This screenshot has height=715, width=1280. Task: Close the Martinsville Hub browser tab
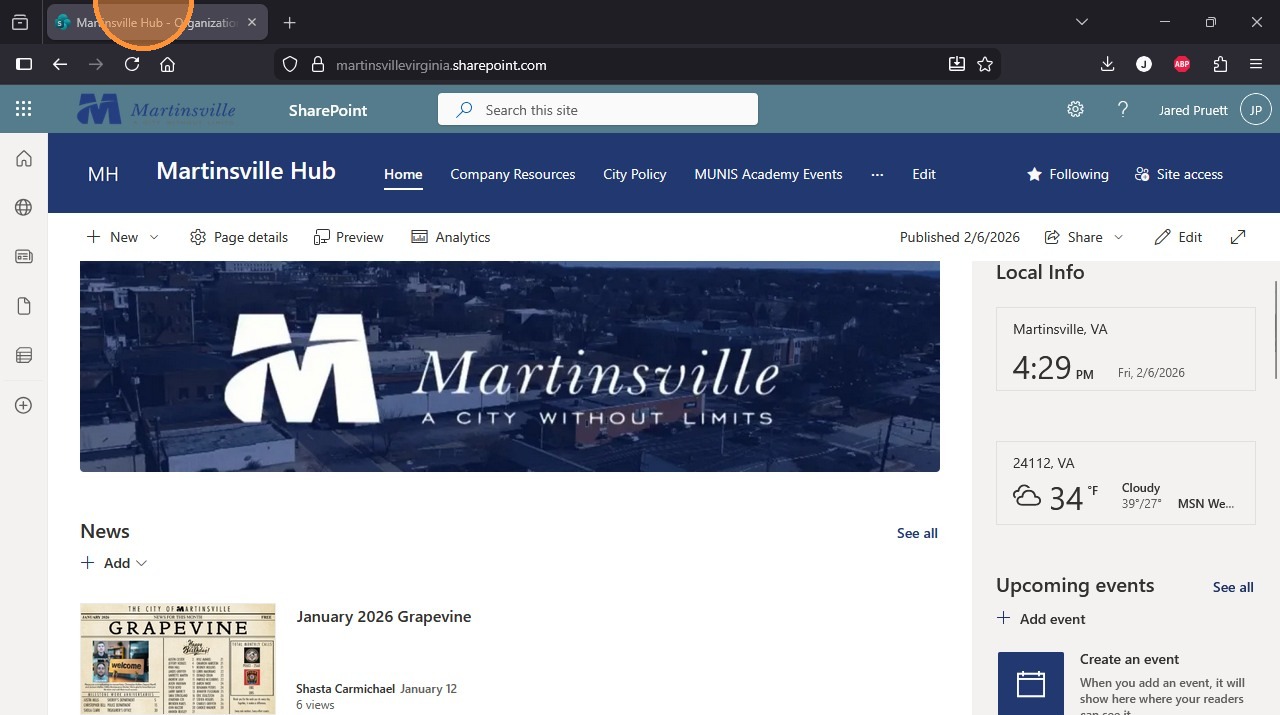[x=252, y=22]
